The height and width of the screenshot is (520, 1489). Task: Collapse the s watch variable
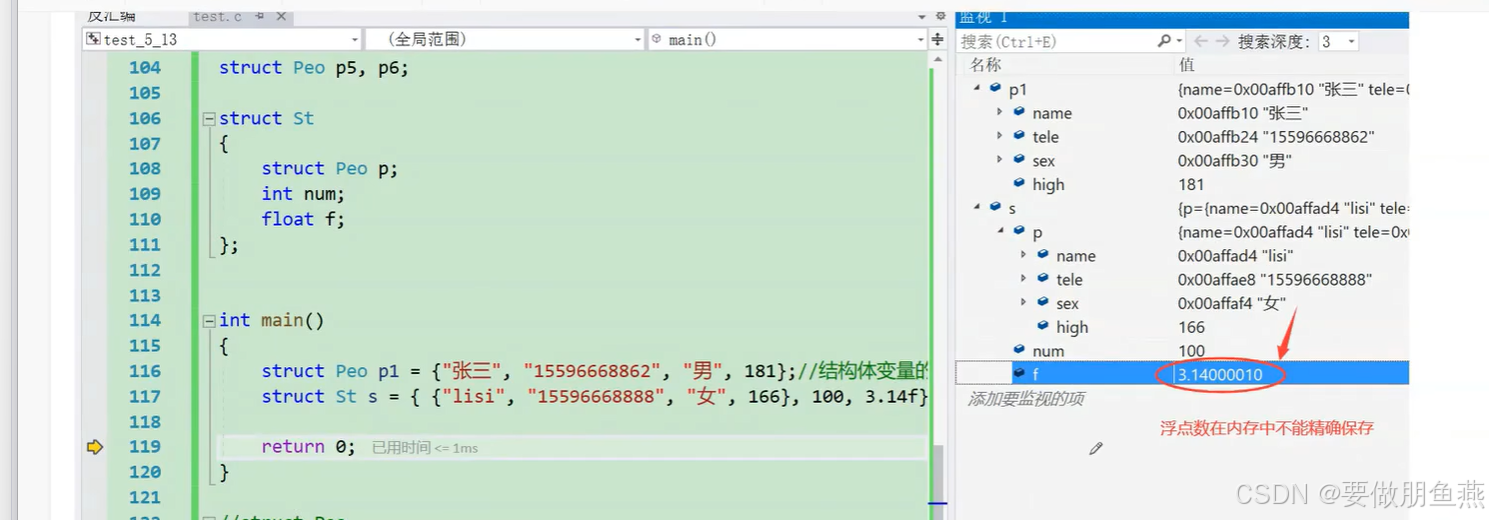977,208
